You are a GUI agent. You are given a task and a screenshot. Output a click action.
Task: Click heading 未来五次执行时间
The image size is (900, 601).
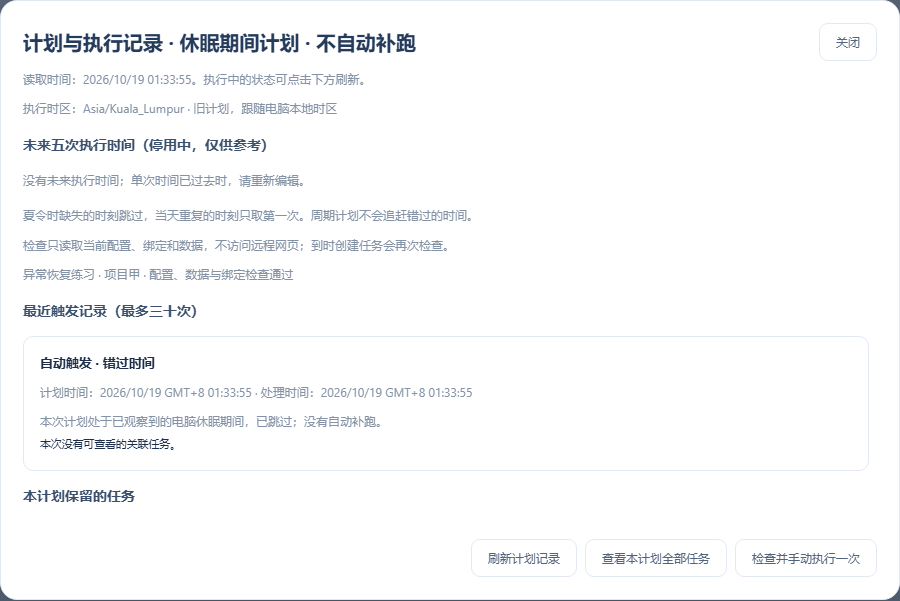click(145, 145)
